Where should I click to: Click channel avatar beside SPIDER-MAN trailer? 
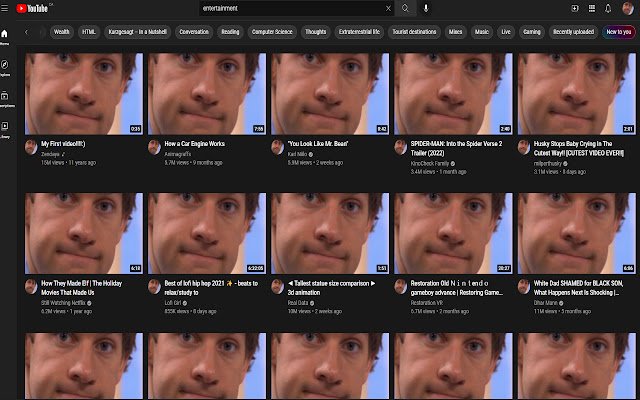[x=400, y=147]
